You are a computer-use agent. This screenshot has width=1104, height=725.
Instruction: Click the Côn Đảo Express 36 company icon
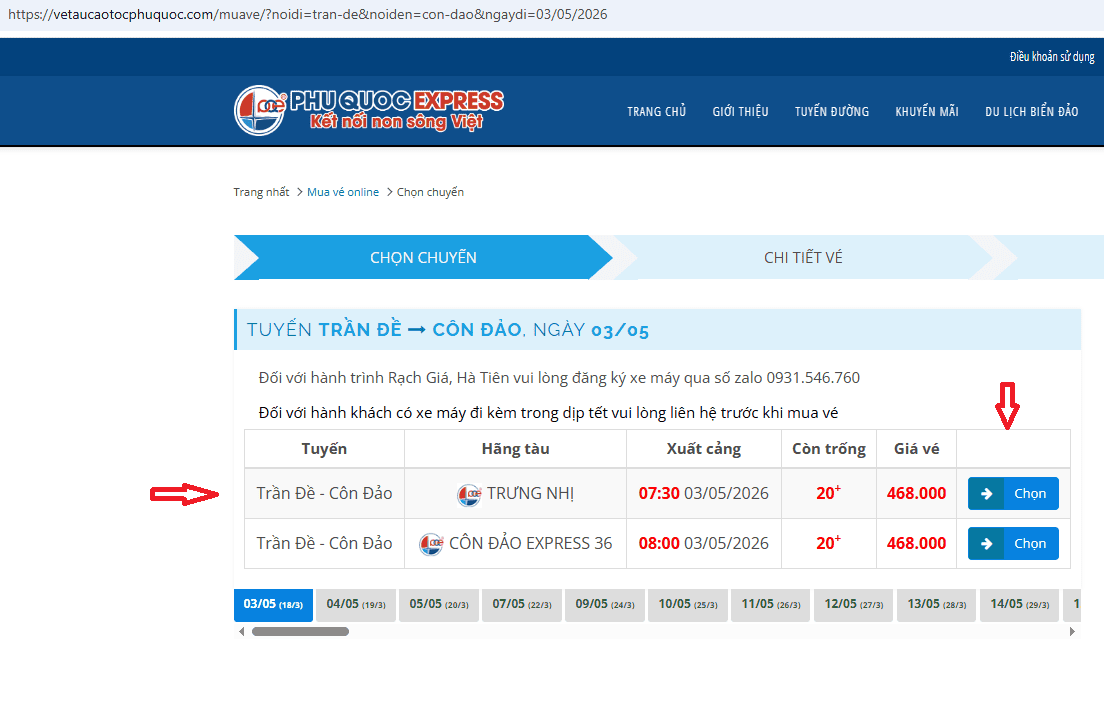click(431, 544)
